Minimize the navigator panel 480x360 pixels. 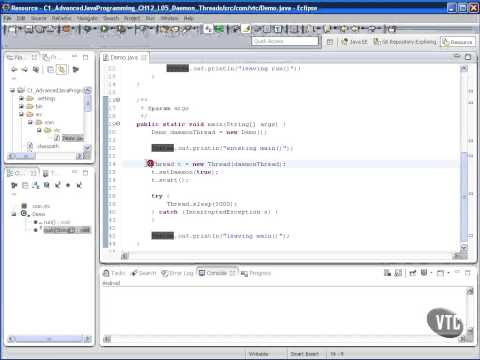75,57
